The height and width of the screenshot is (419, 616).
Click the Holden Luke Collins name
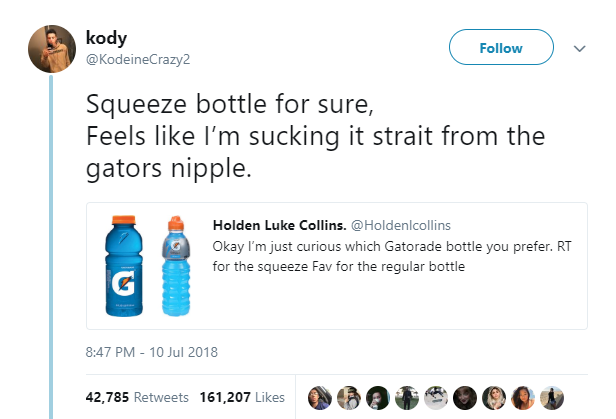[277, 223]
